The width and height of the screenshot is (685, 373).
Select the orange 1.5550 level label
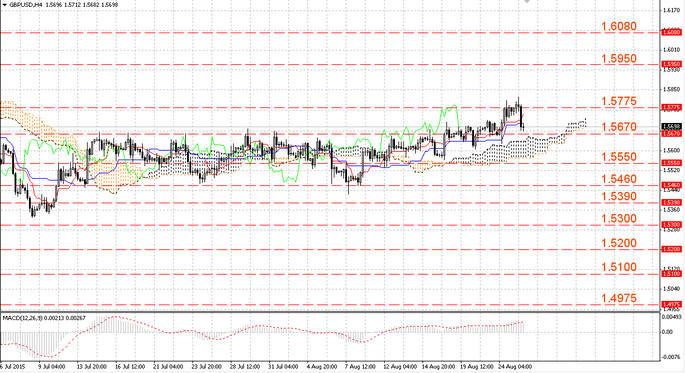click(619, 157)
